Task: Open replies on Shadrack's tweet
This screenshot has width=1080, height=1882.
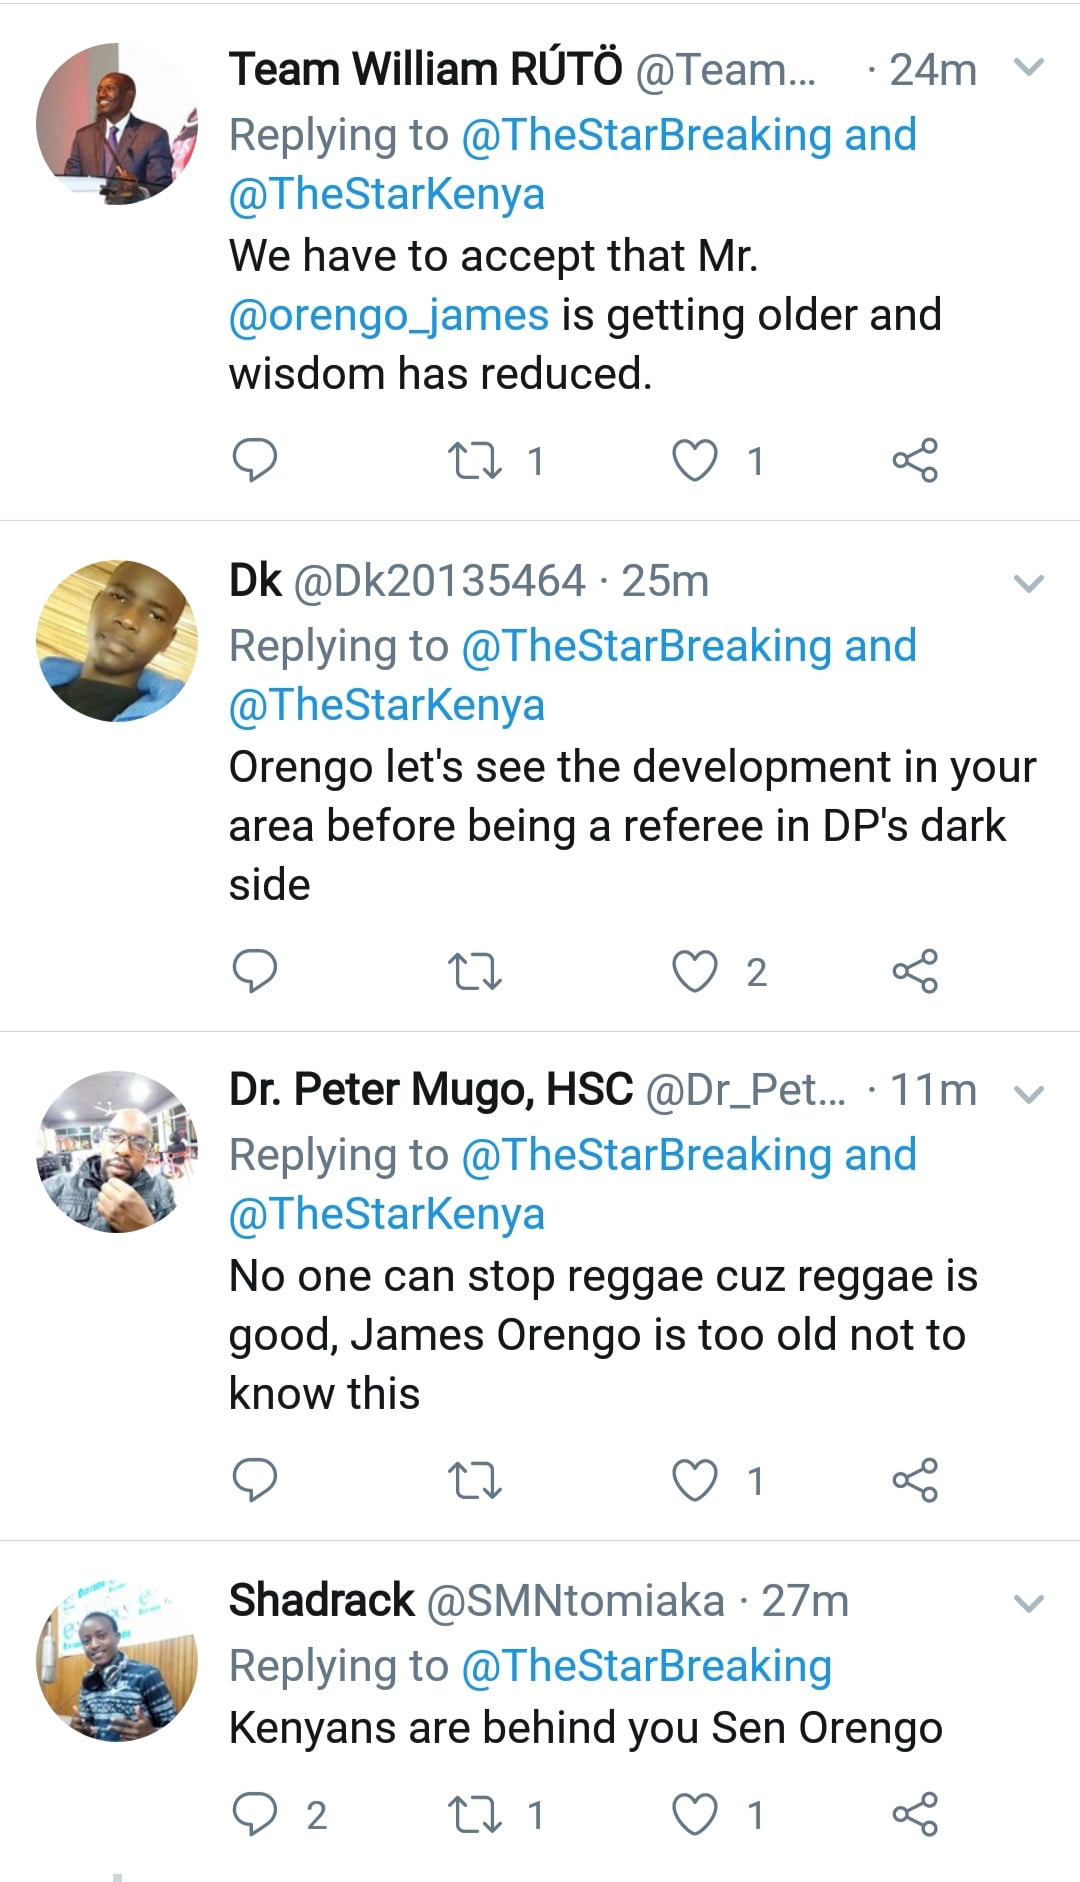Action: point(254,1815)
